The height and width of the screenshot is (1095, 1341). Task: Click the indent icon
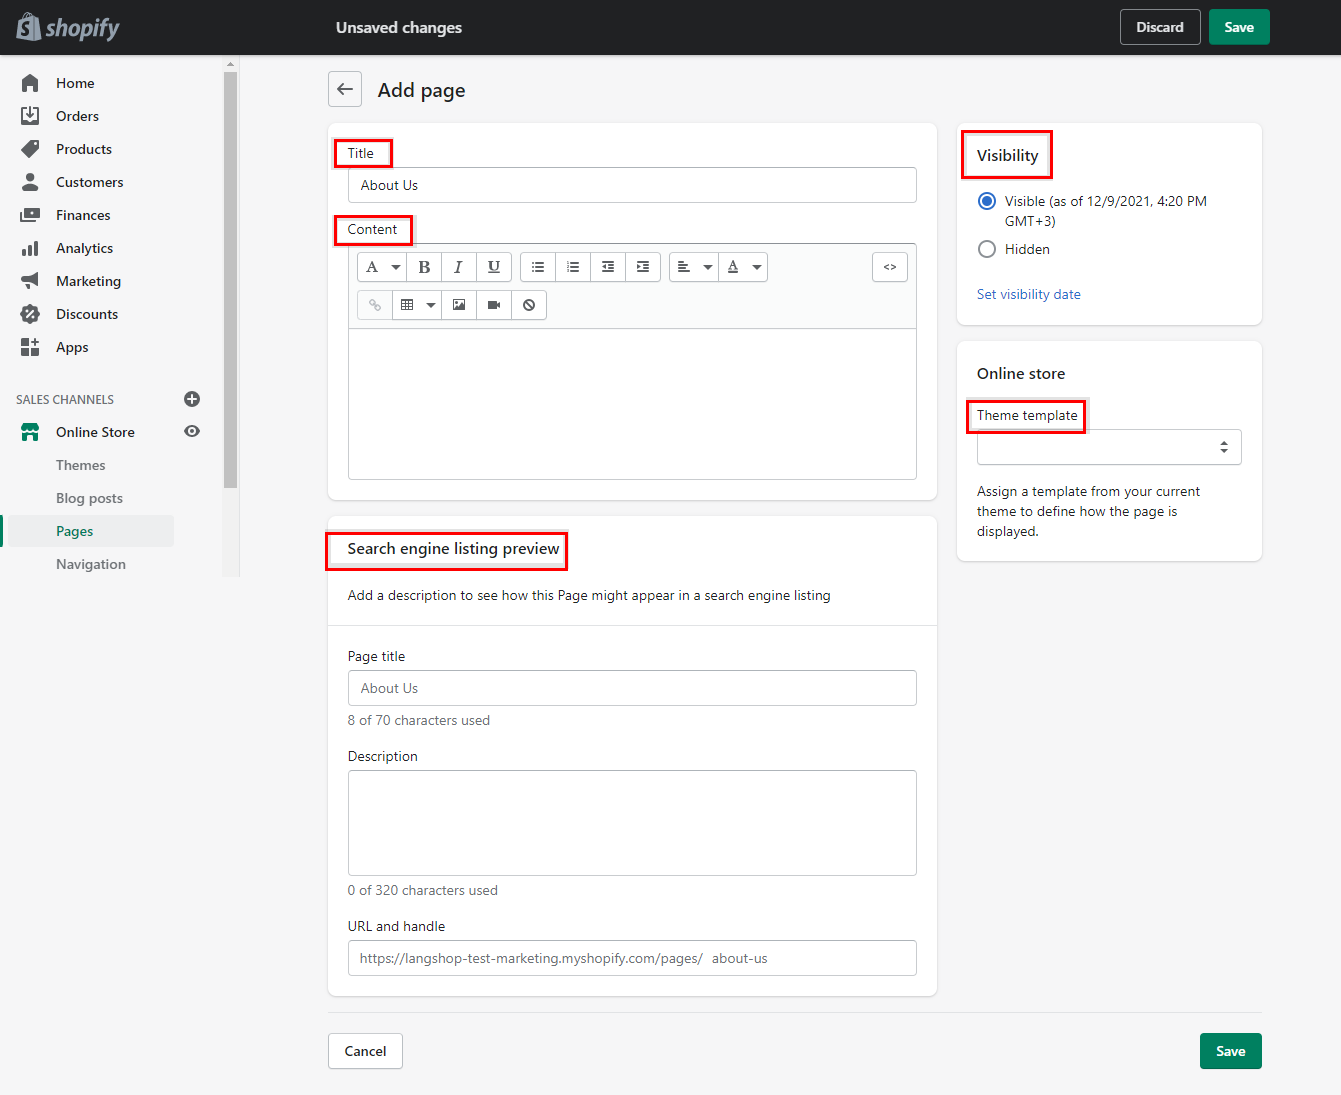coord(643,267)
